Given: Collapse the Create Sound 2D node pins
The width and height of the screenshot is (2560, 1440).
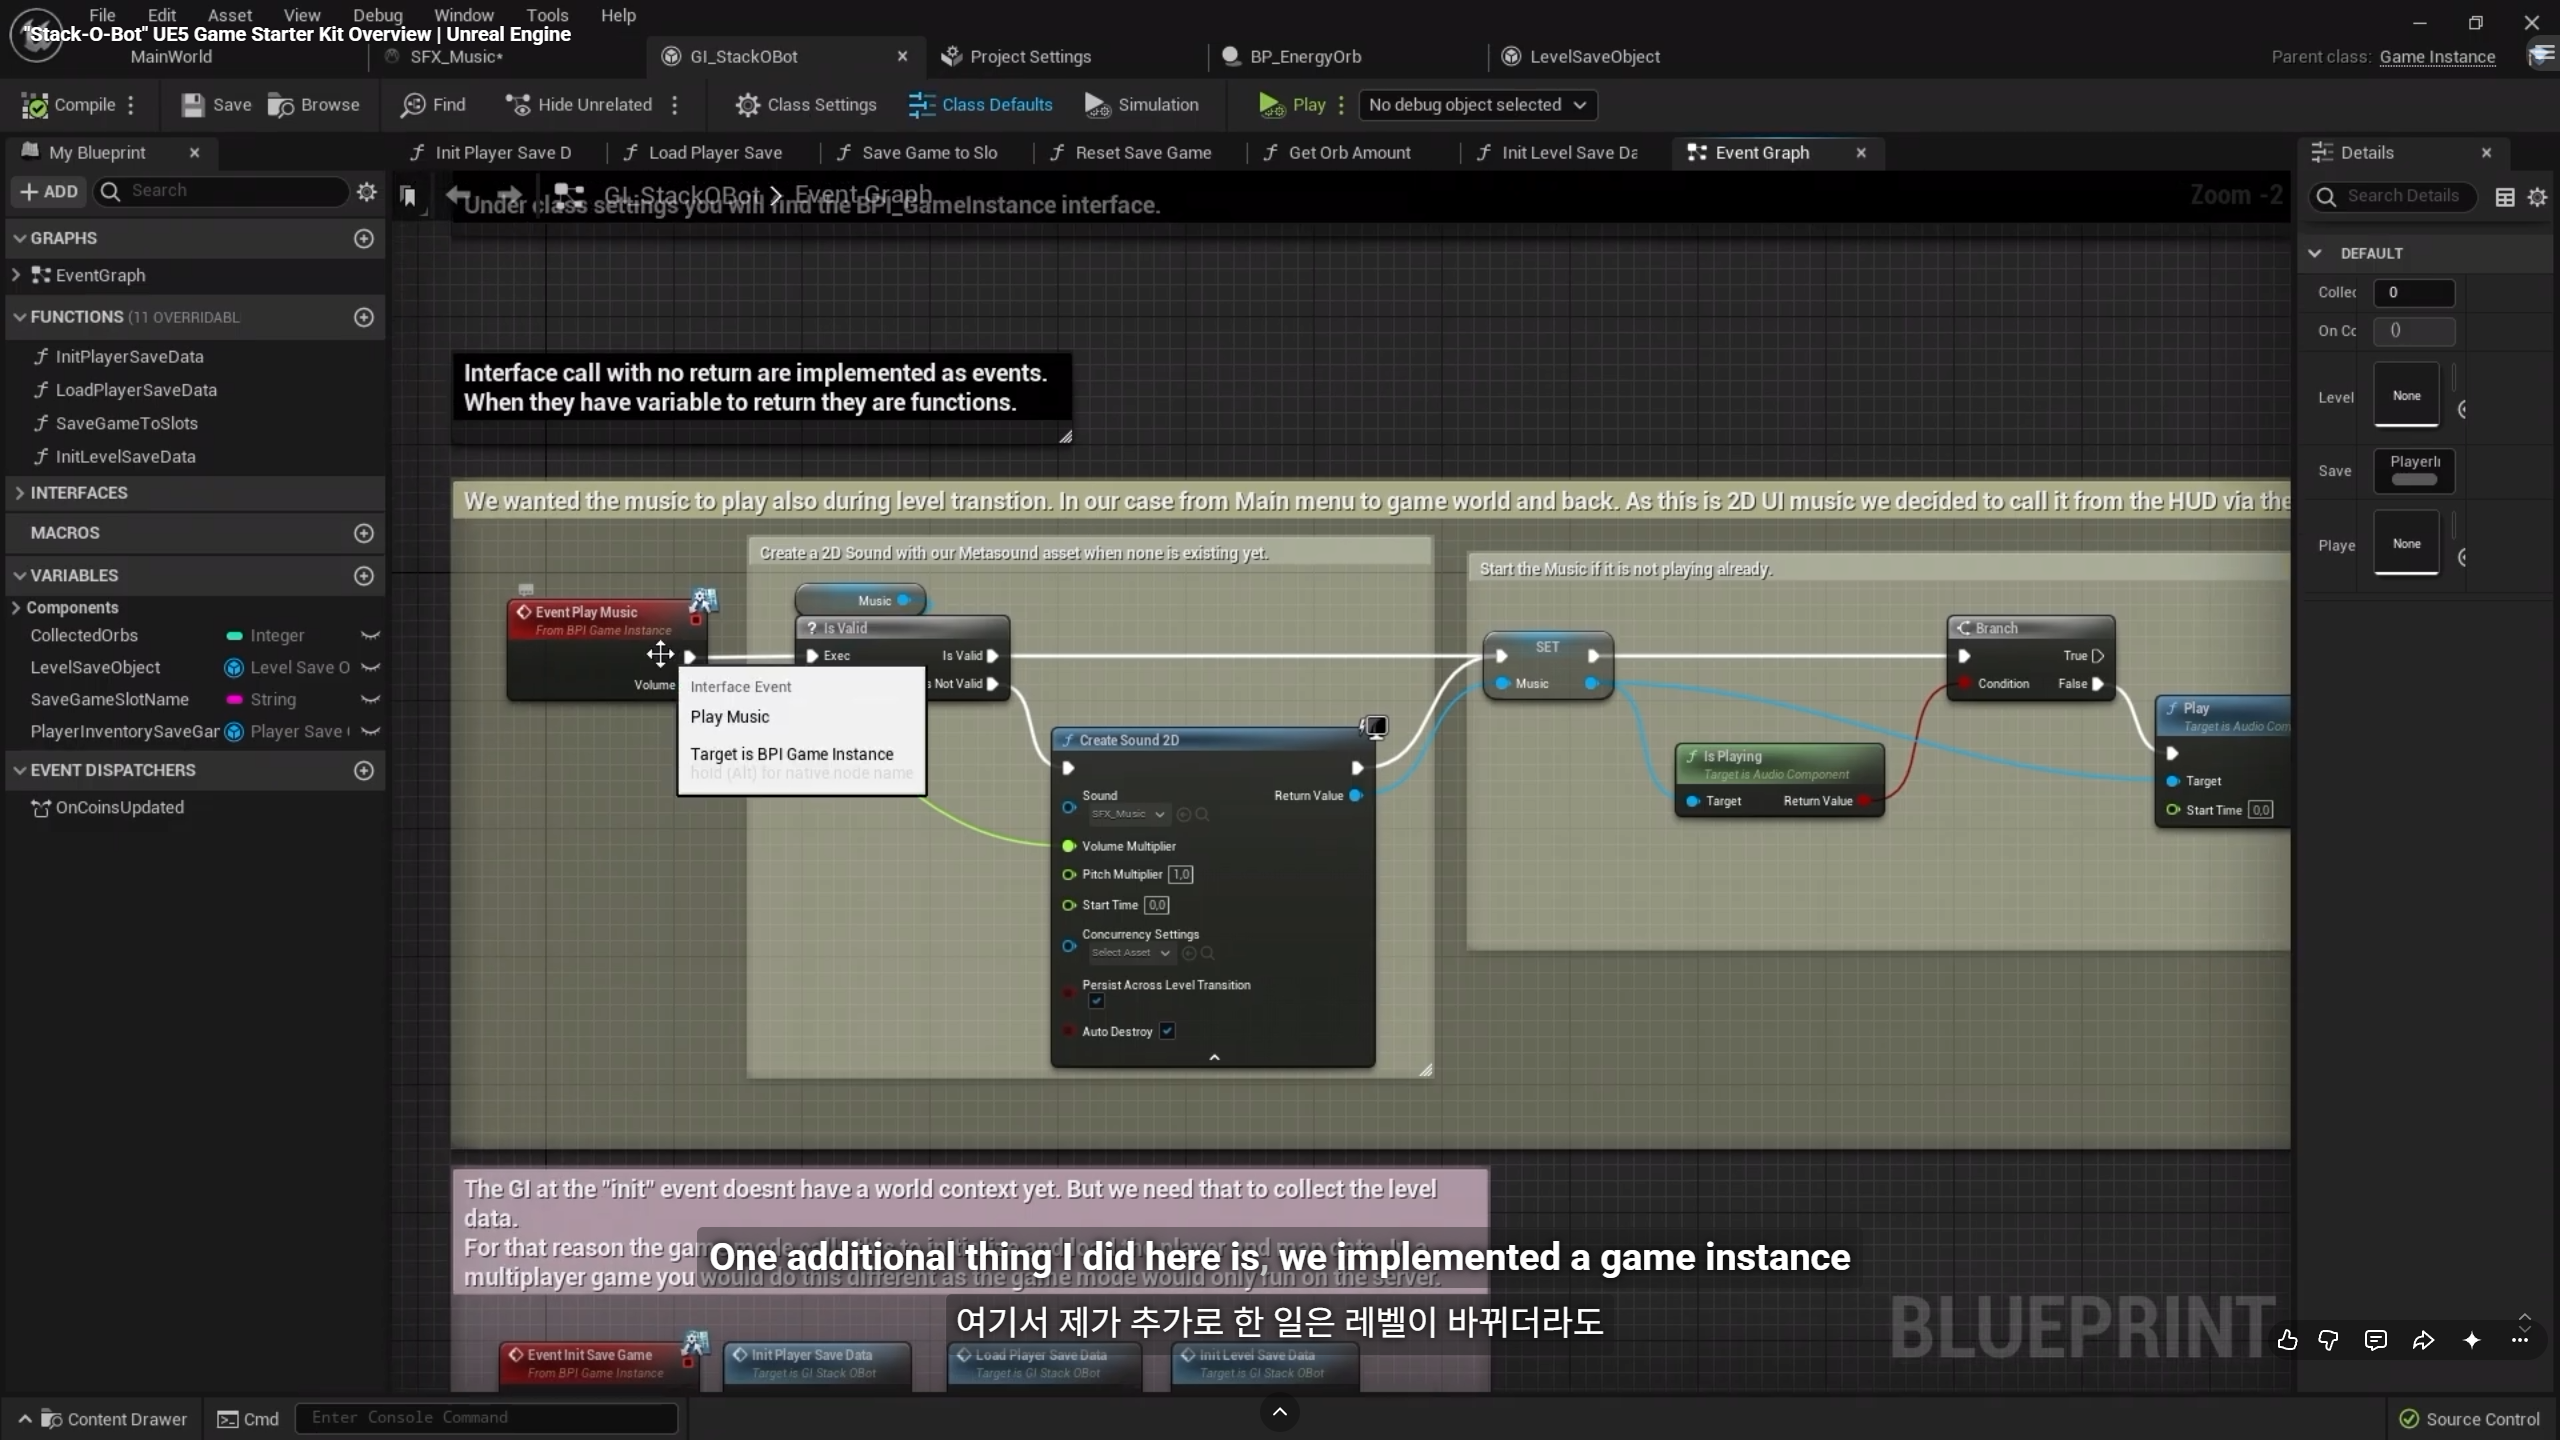Looking at the screenshot, I should tap(1214, 1057).
